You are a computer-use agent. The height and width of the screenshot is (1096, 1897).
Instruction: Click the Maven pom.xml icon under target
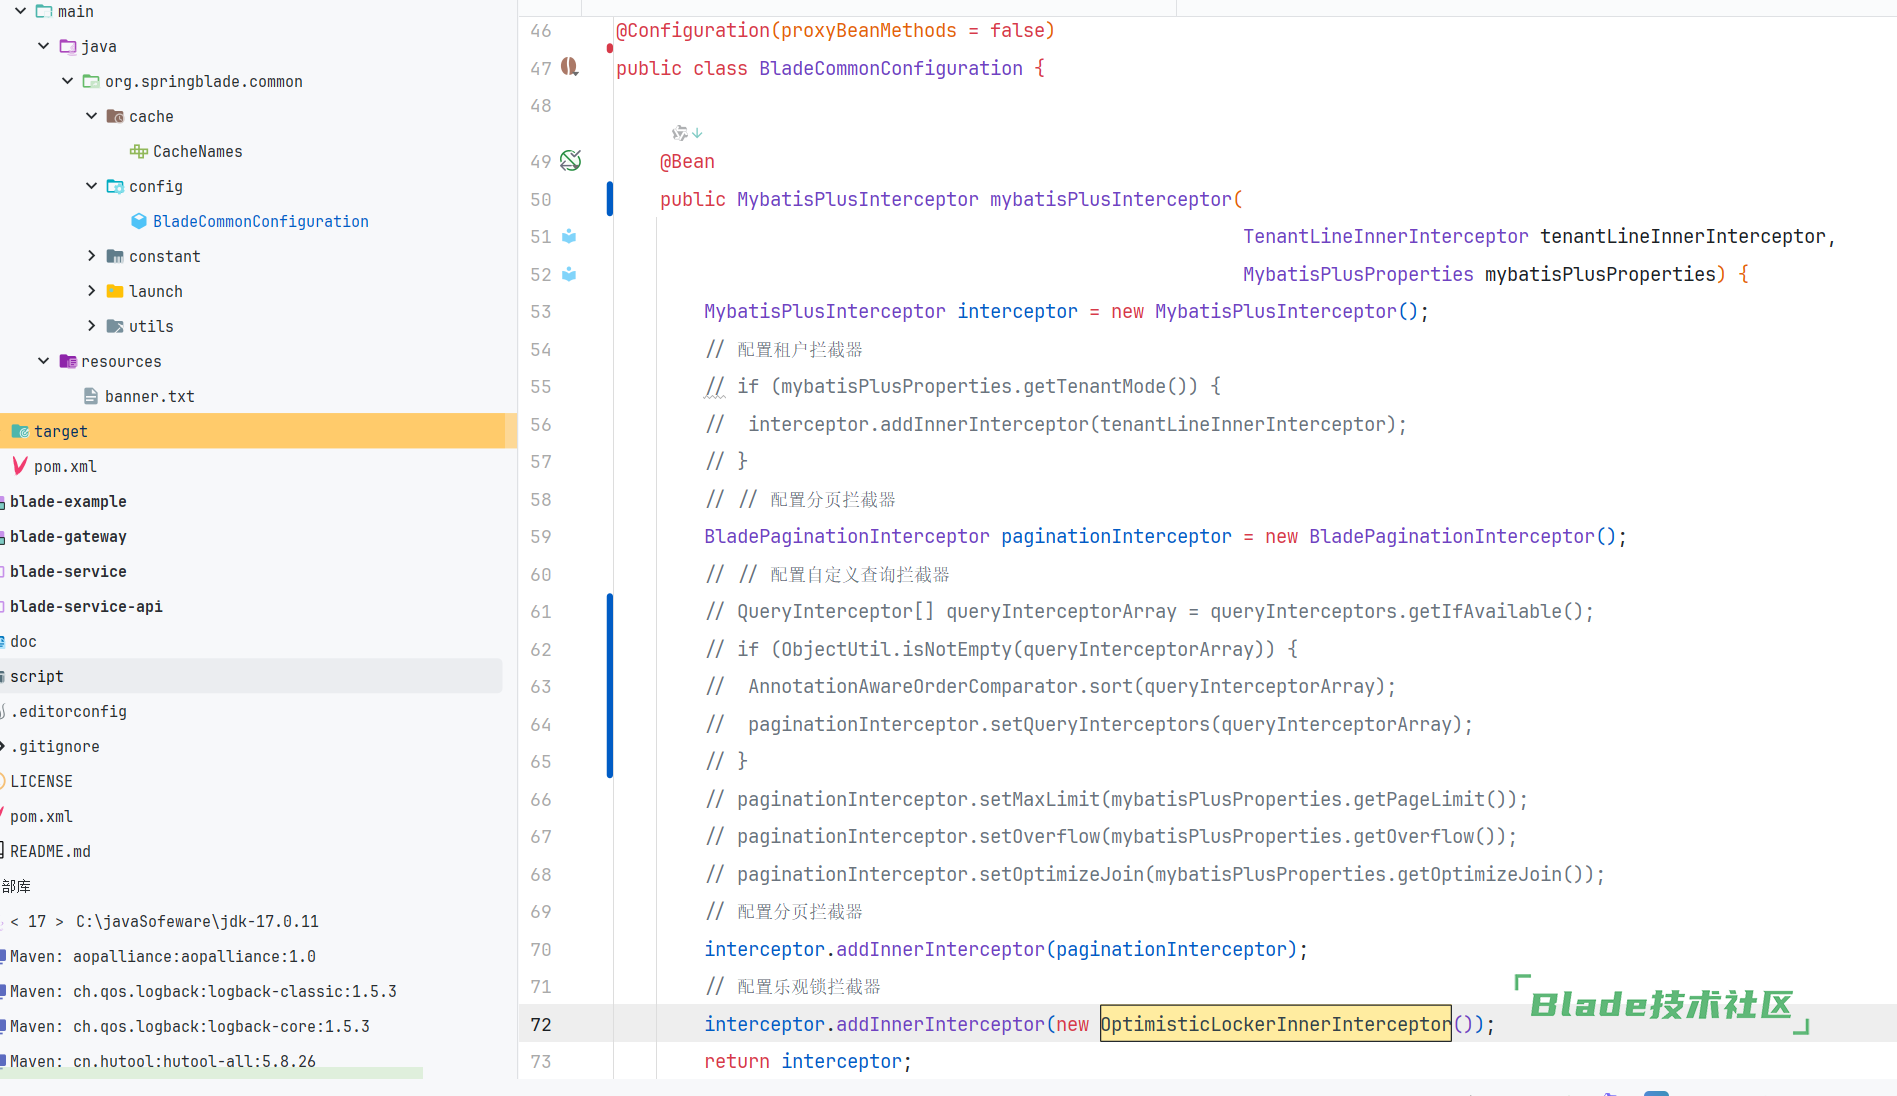point(20,466)
